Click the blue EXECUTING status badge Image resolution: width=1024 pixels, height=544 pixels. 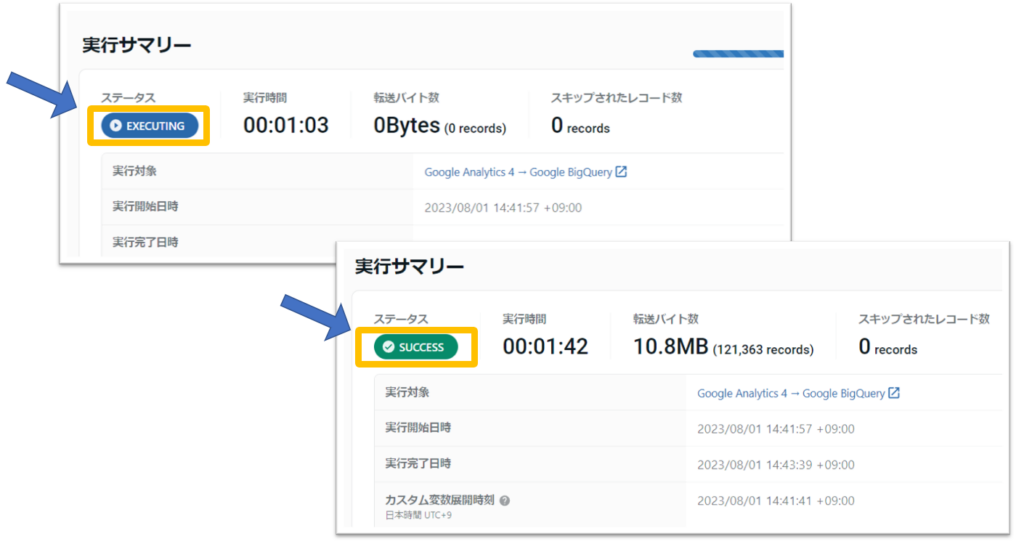coord(149,126)
